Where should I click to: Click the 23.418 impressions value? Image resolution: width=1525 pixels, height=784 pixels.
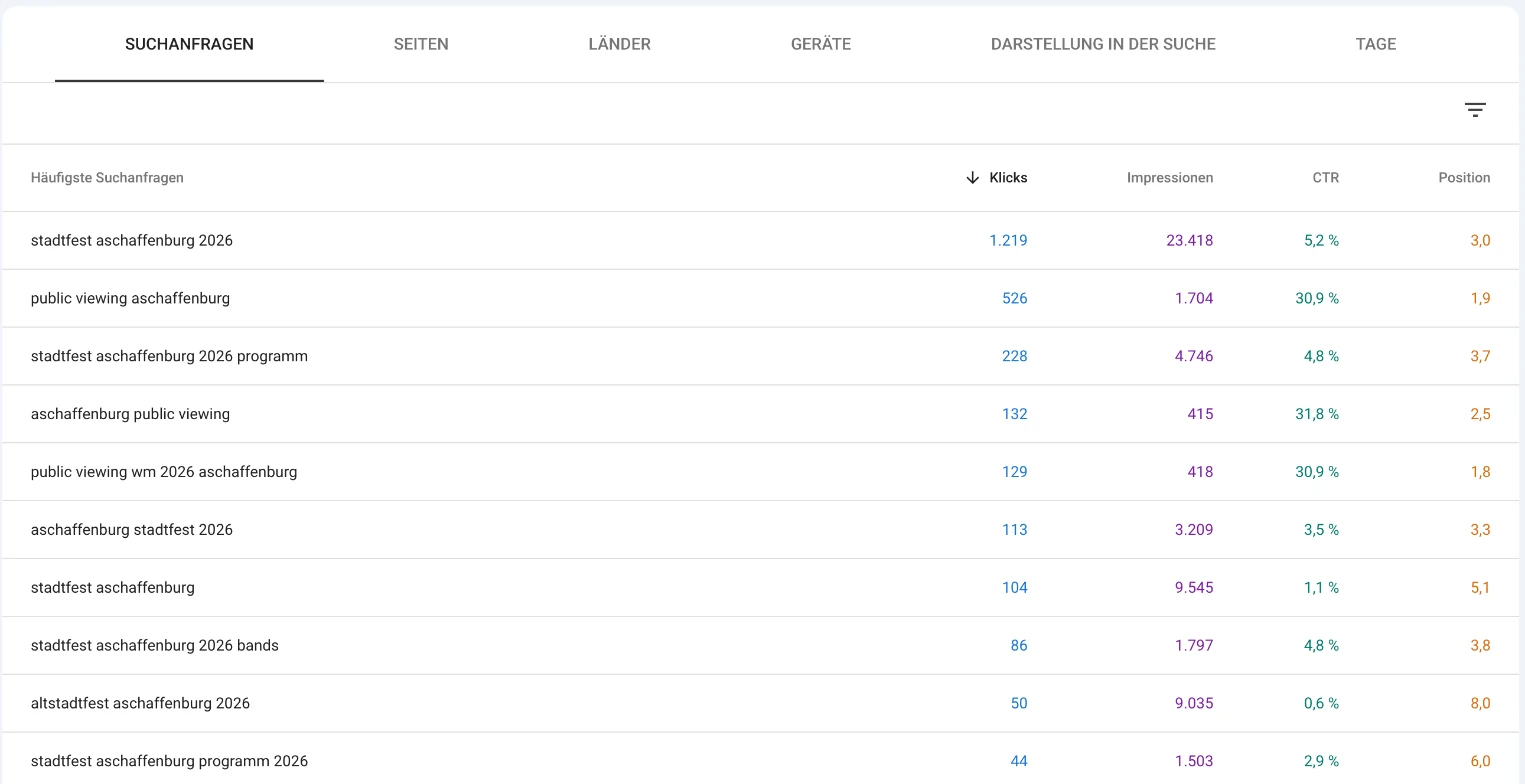tap(1190, 240)
